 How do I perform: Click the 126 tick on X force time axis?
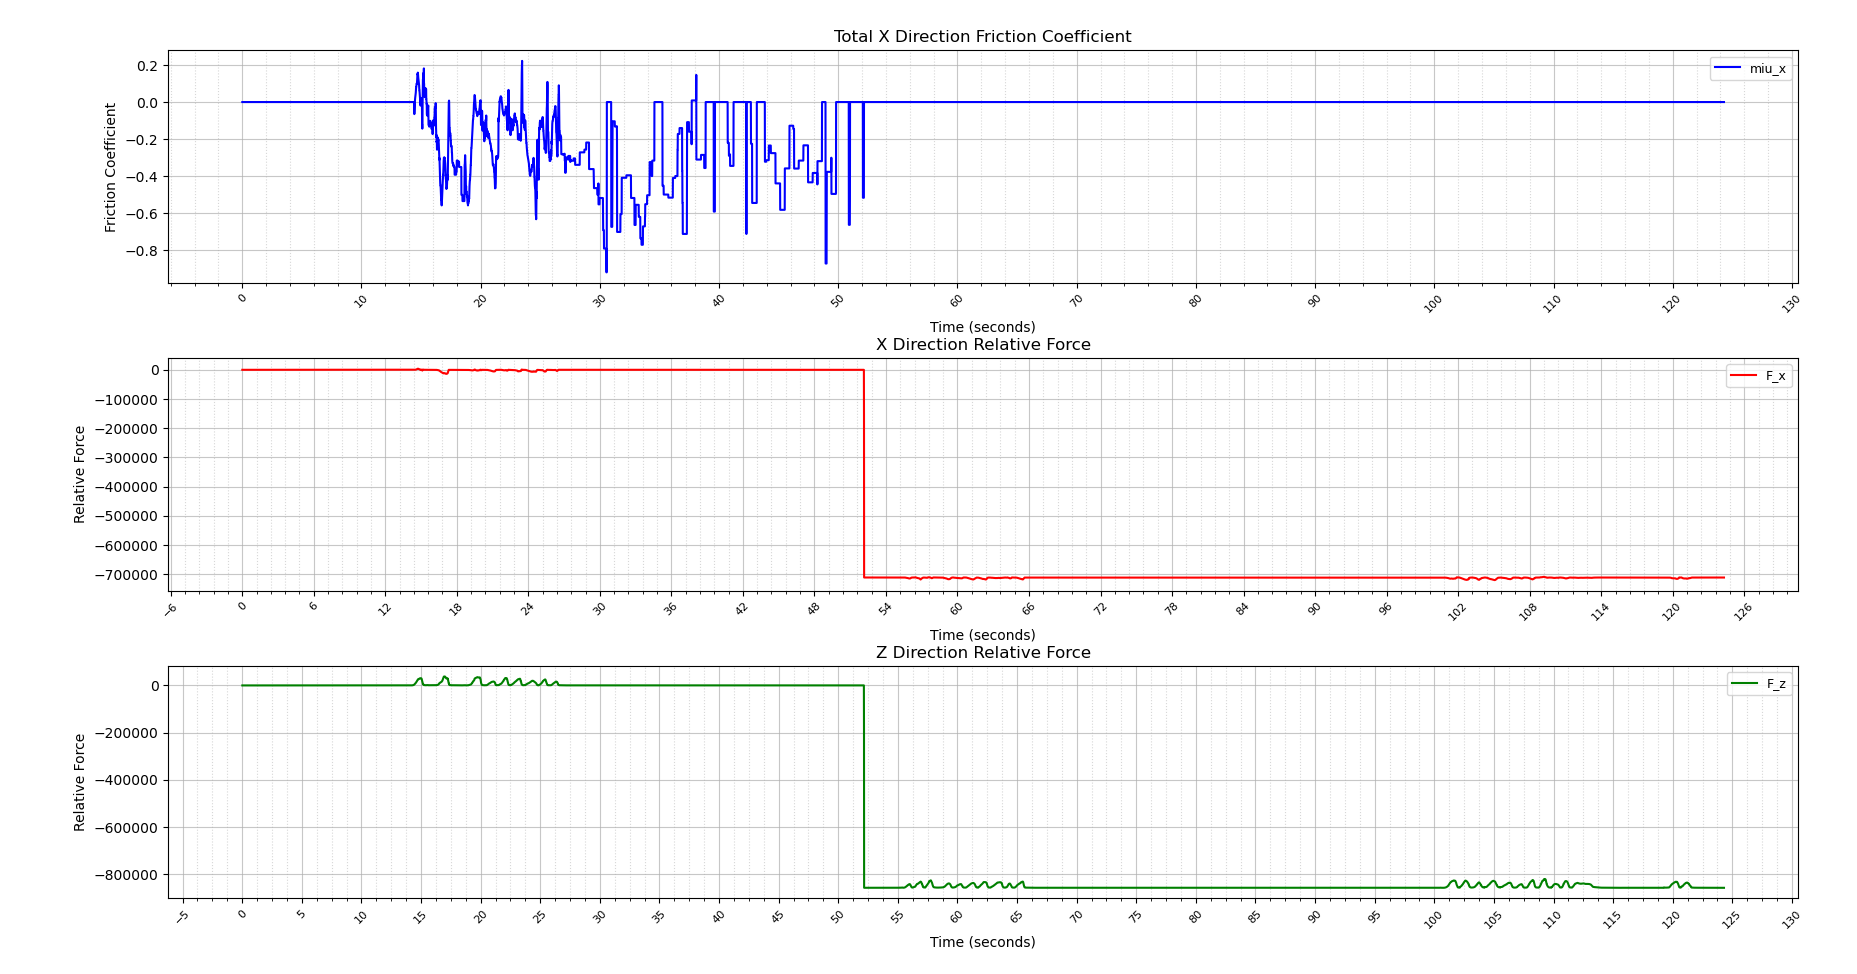click(1743, 610)
